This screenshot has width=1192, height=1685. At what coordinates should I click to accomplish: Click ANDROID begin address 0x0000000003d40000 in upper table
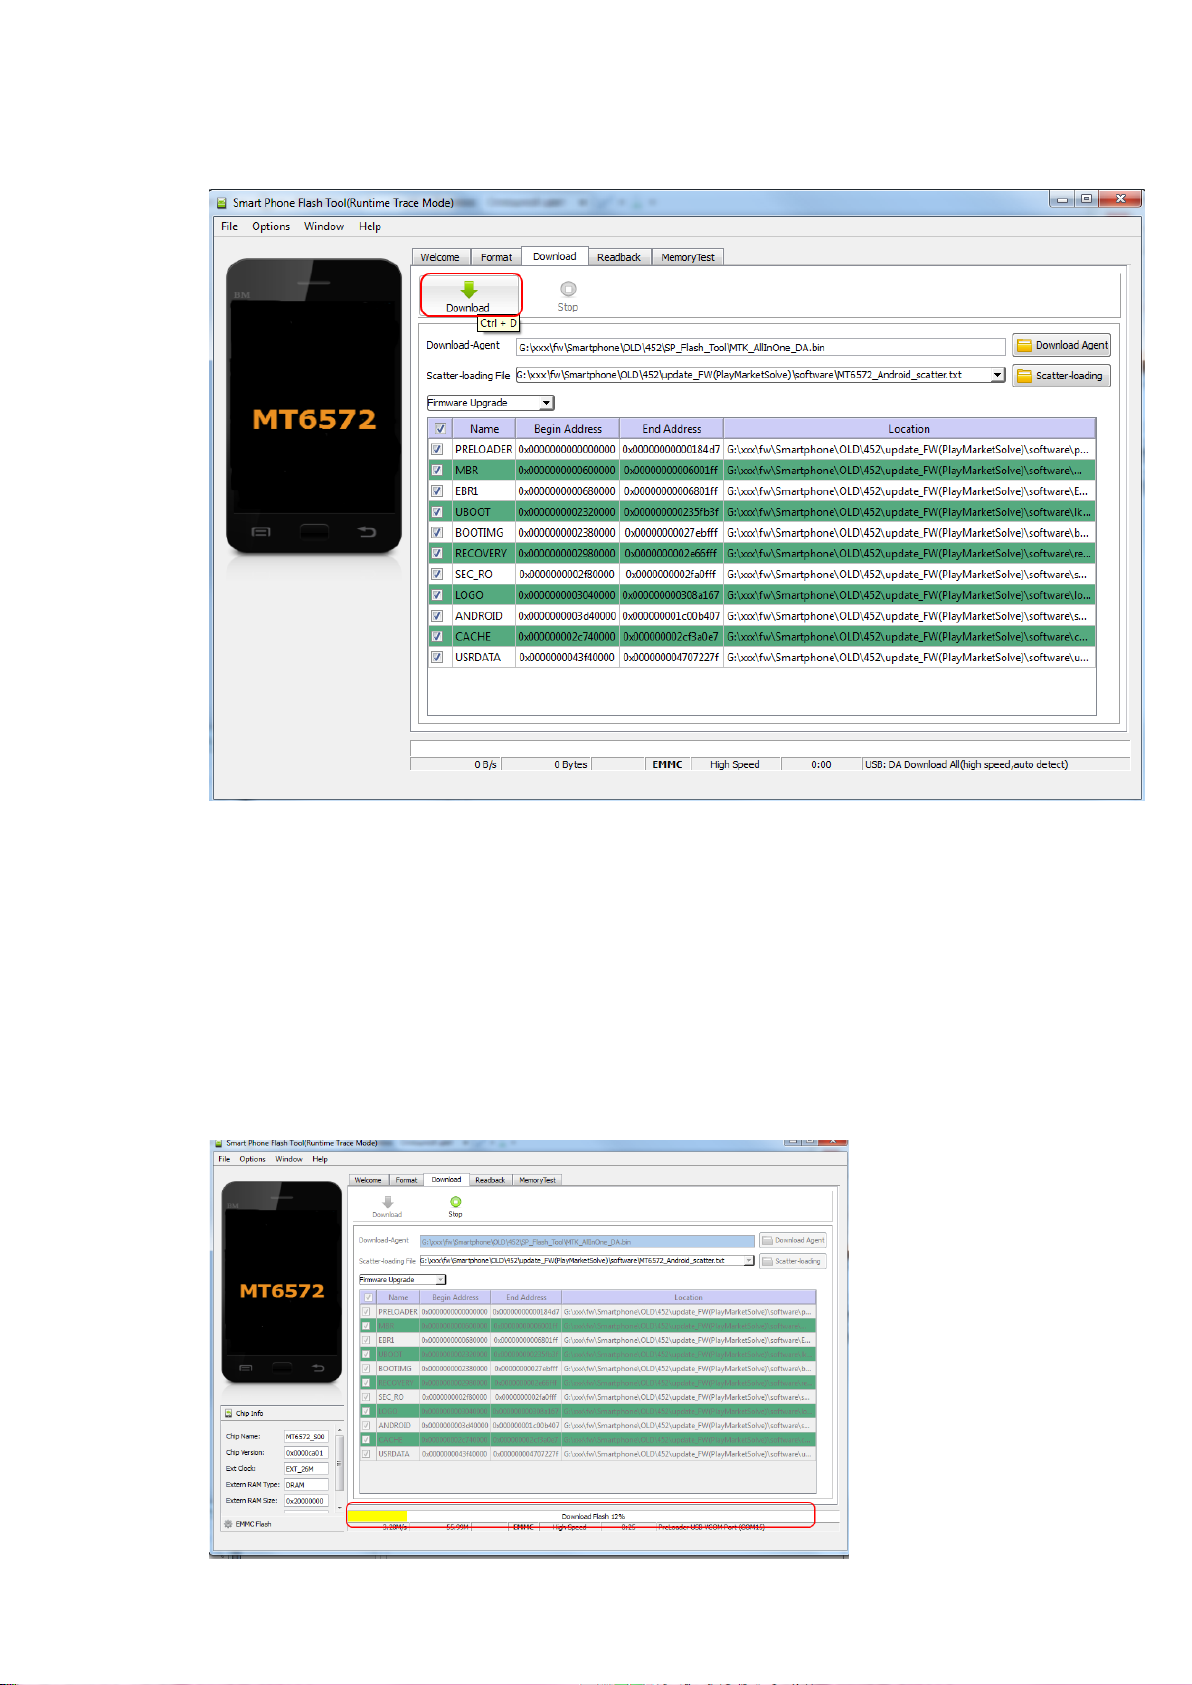pos(567,616)
